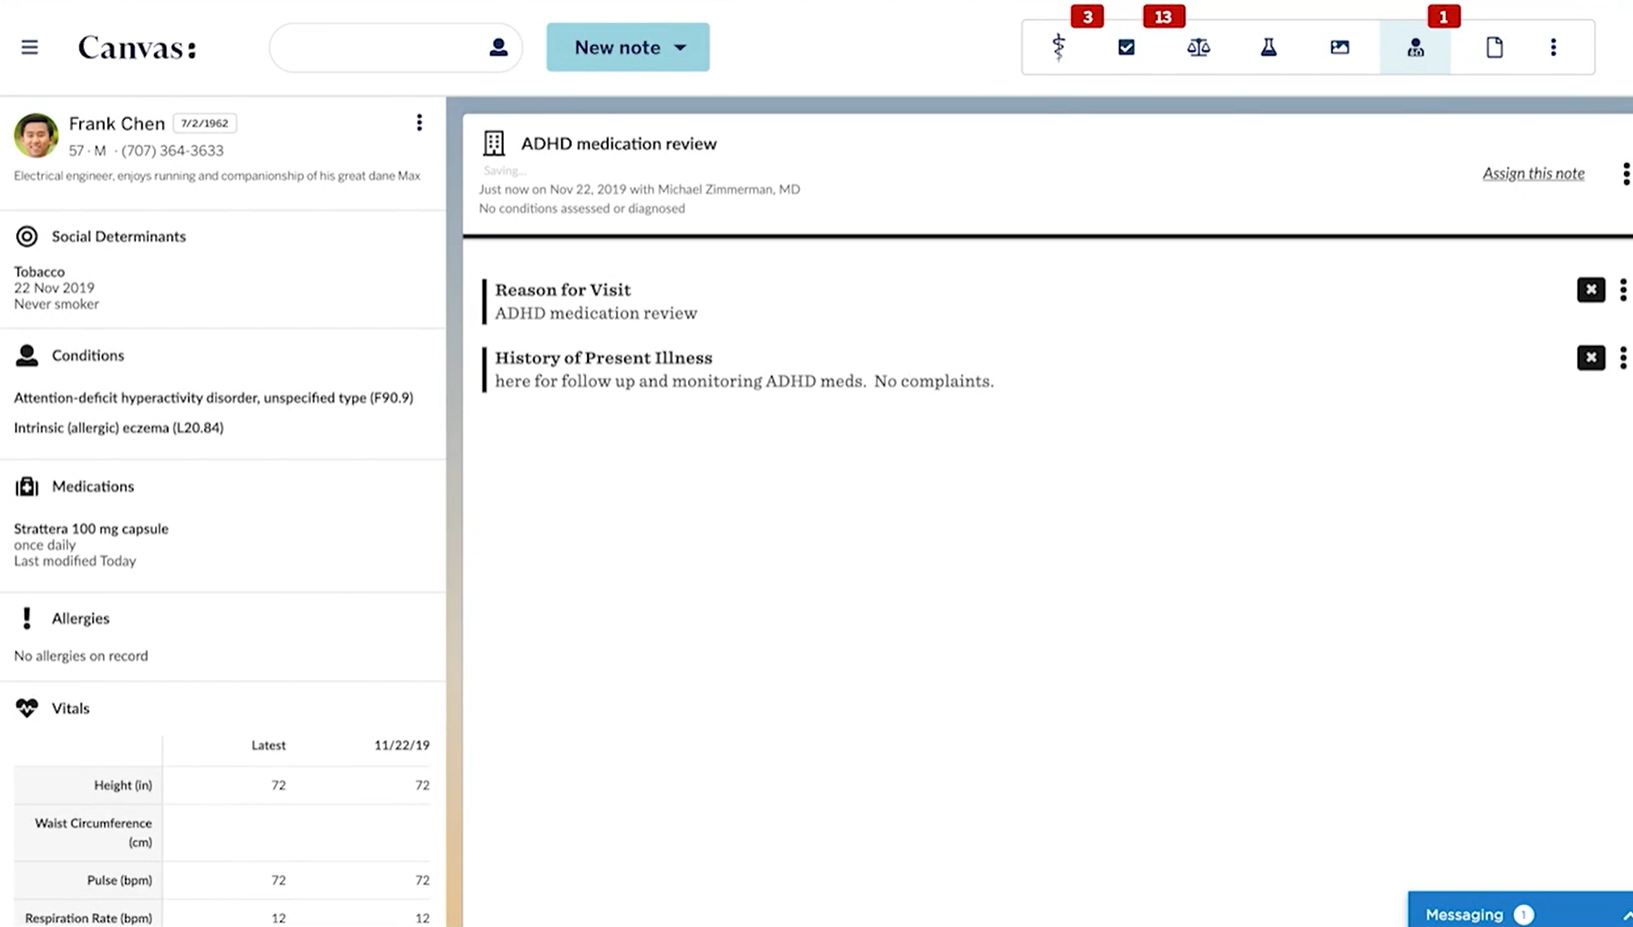This screenshot has width=1633, height=927.
Task: Click Frank Chen's profile photo
Action: [35, 135]
